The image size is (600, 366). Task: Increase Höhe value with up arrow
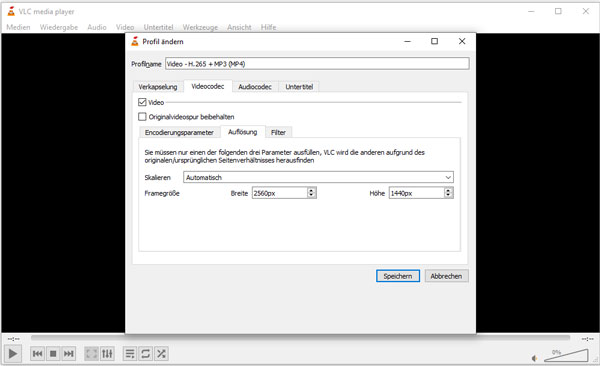point(448,190)
